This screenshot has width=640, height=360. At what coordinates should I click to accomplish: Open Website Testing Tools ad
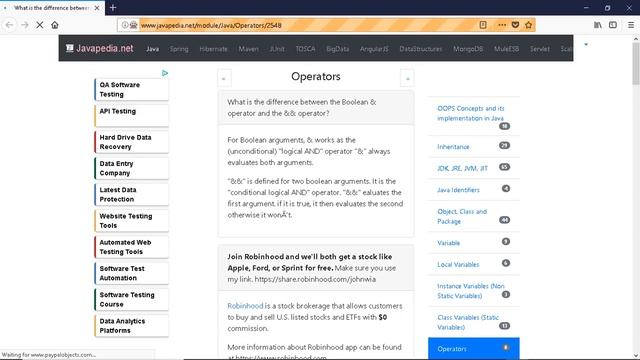131,221
